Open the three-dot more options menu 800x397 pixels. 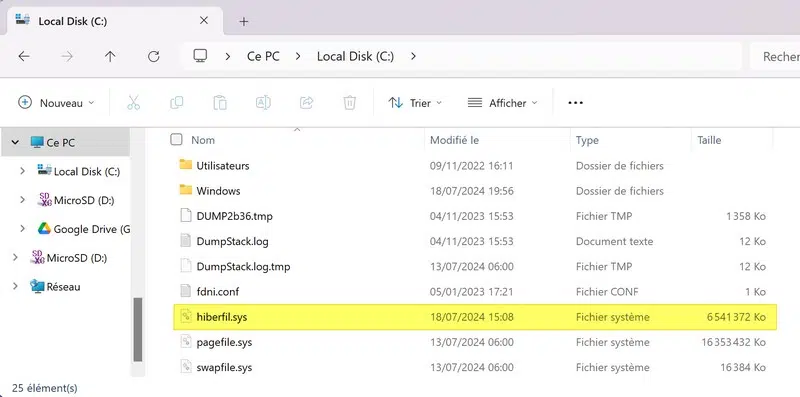[576, 103]
